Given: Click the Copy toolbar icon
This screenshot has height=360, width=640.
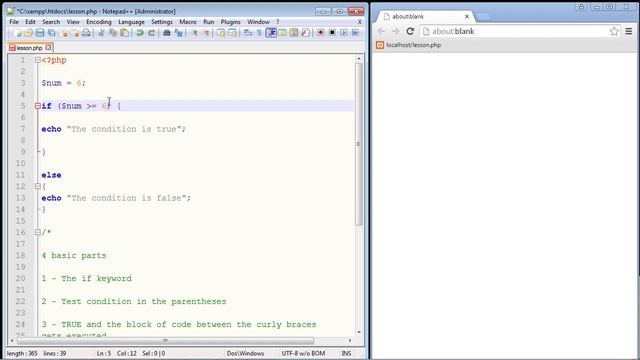Looking at the screenshot, I should pos(113,33).
